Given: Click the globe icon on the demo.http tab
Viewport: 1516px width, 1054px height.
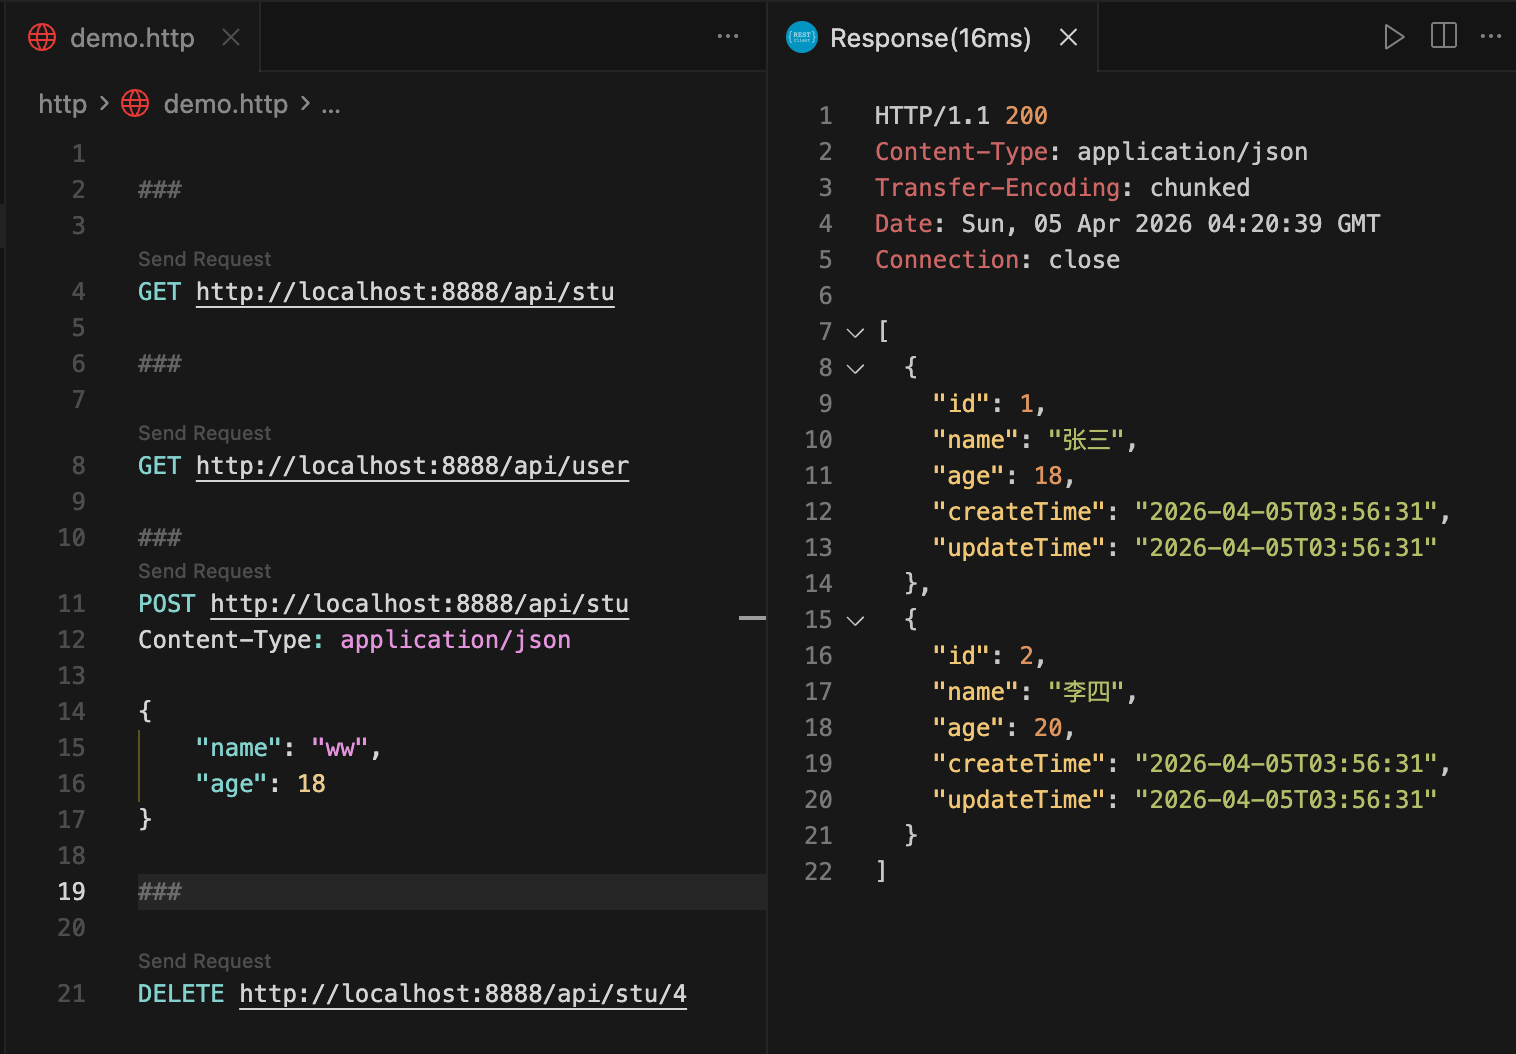Looking at the screenshot, I should coord(42,37).
